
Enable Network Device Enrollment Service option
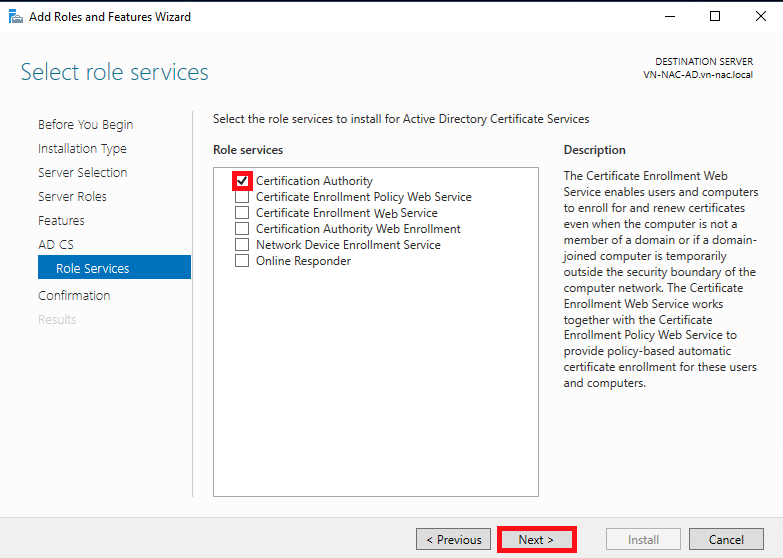point(242,245)
